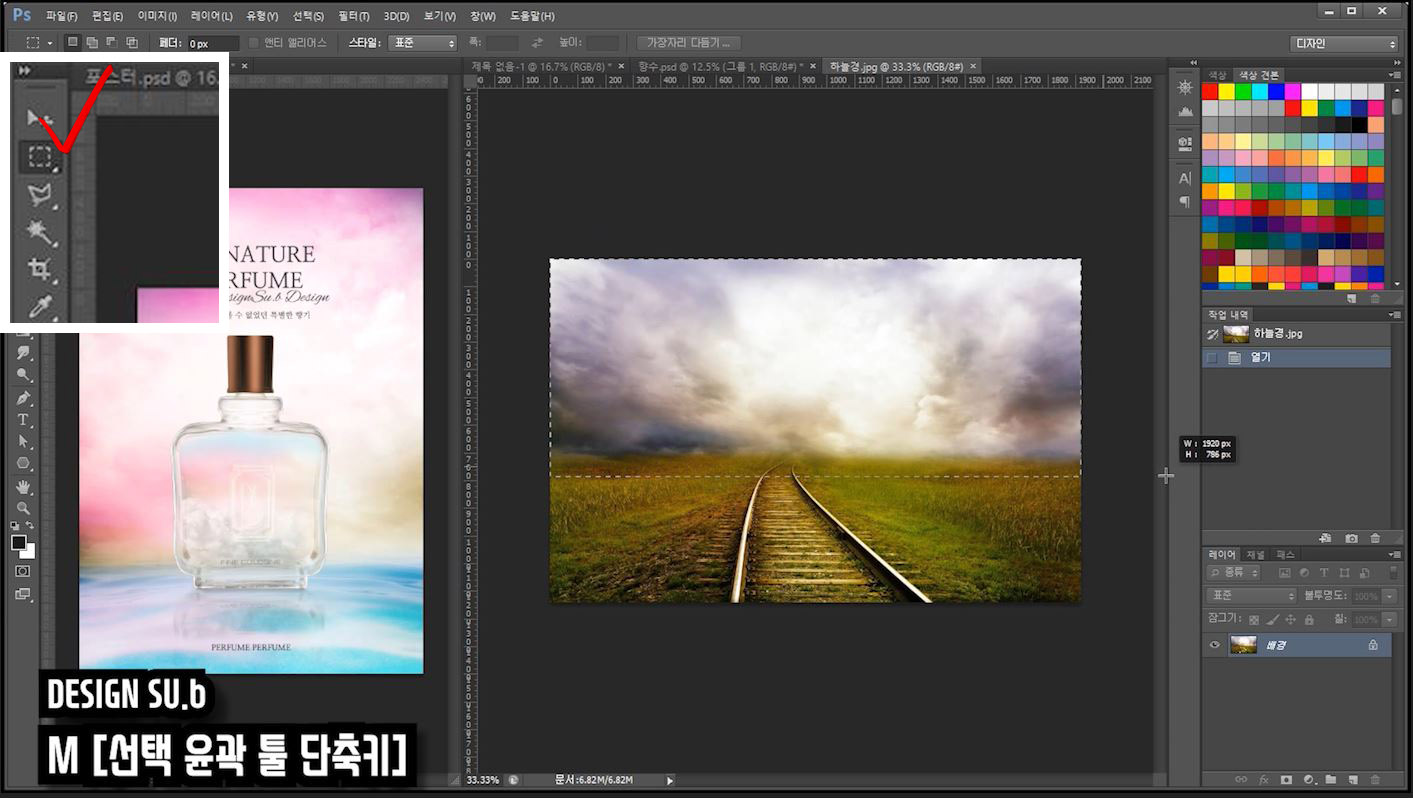Set the foreground color swatch in the toolbox
Viewport: 1413px width, 798px height.
(x=18, y=542)
